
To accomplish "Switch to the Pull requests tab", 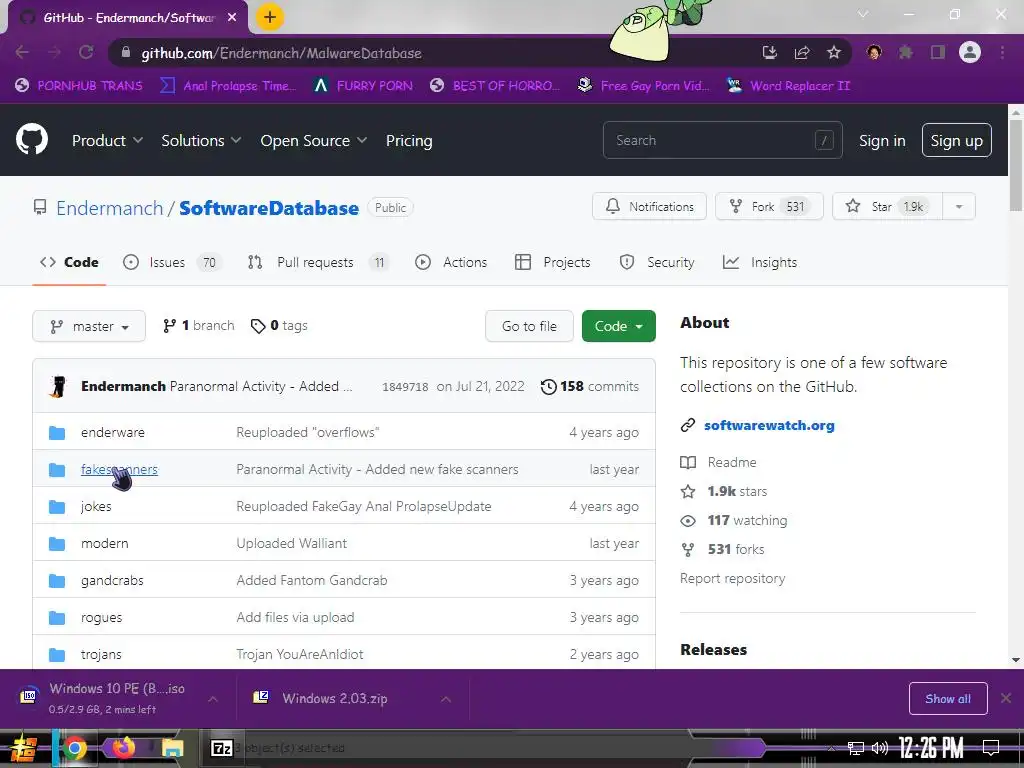I will click(318, 262).
